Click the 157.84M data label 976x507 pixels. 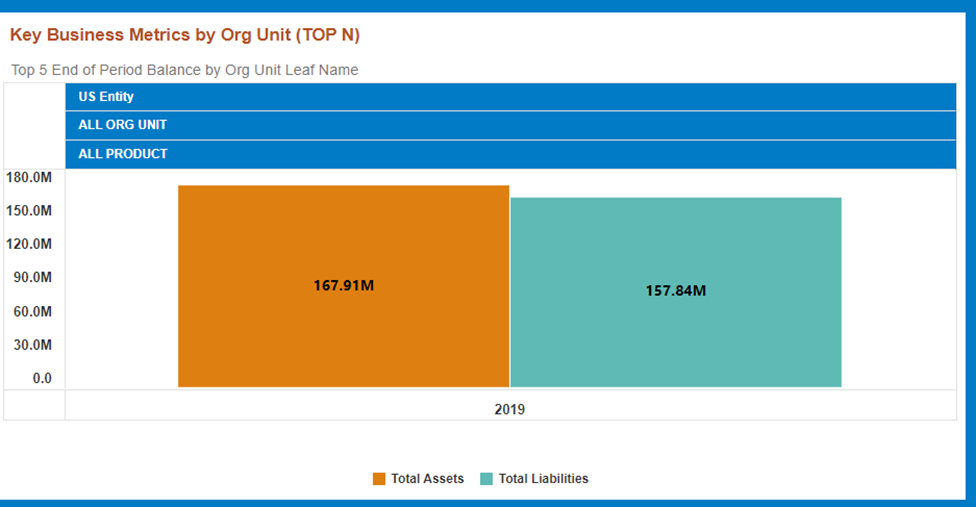click(x=676, y=291)
